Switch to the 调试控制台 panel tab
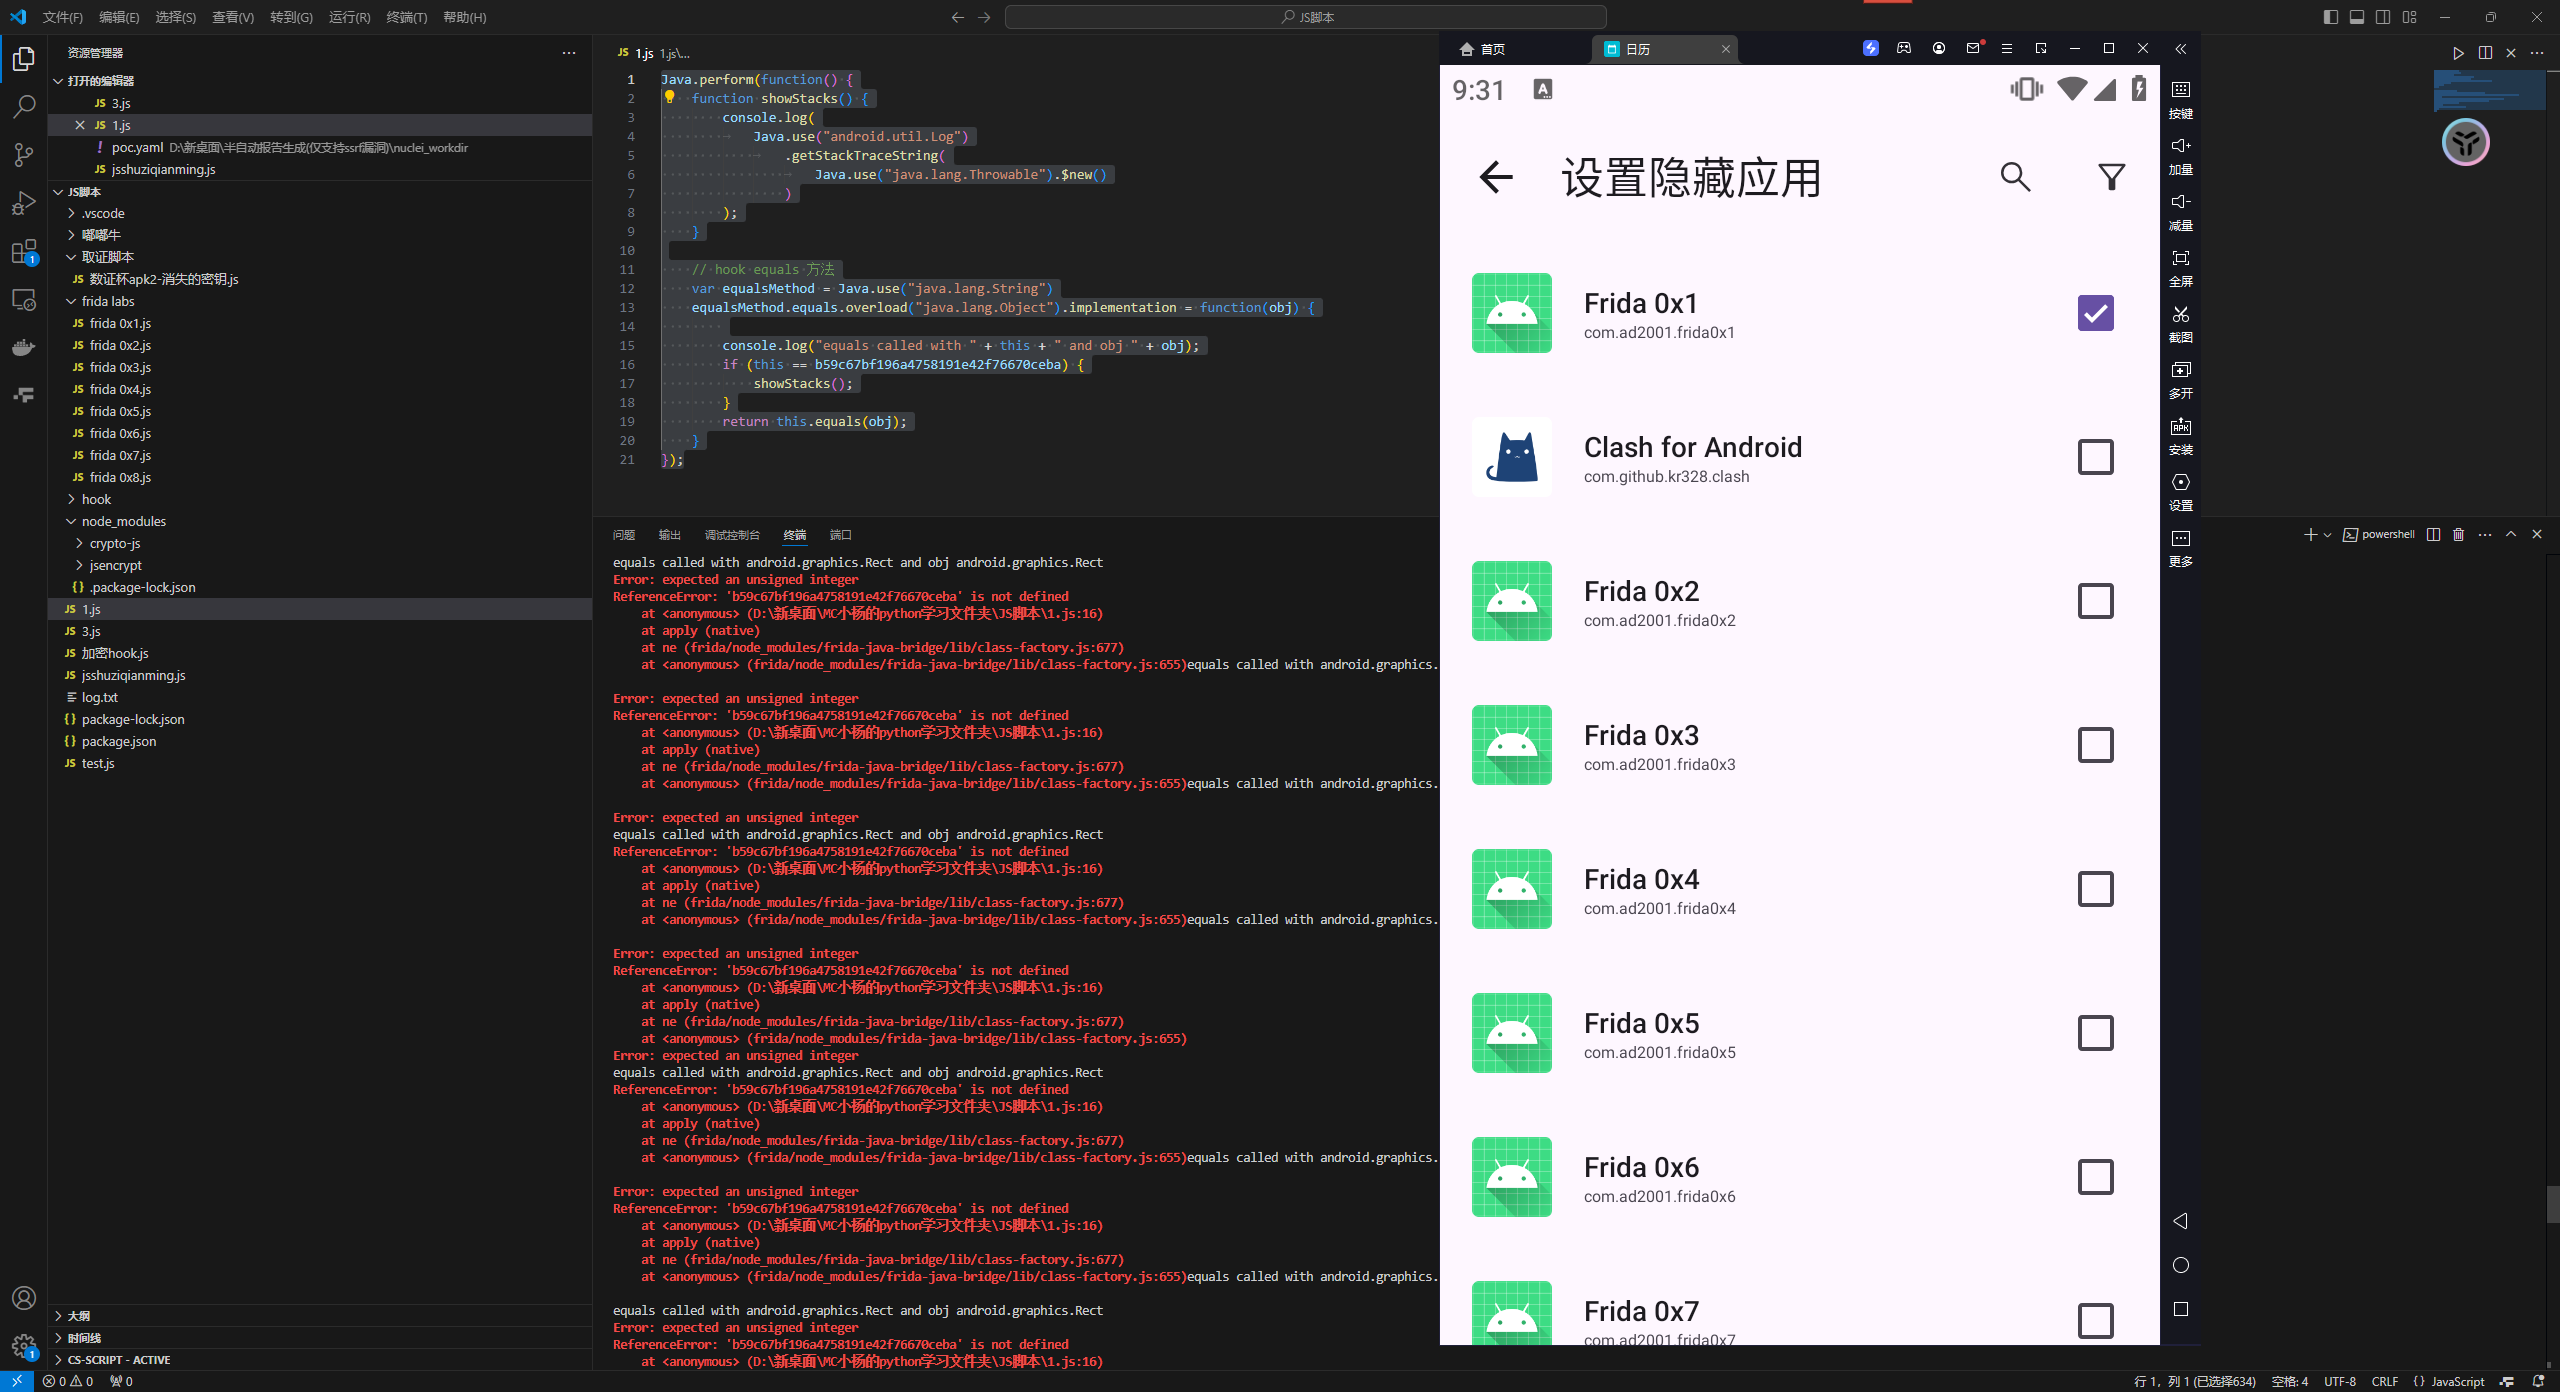 [731, 535]
